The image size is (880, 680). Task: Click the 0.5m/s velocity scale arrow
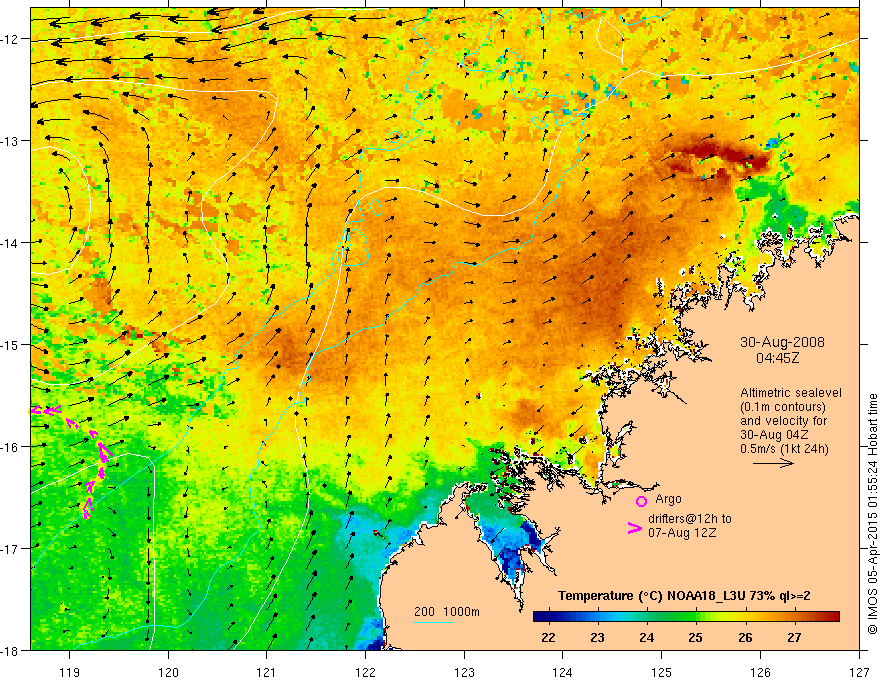[x=773, y=463]
